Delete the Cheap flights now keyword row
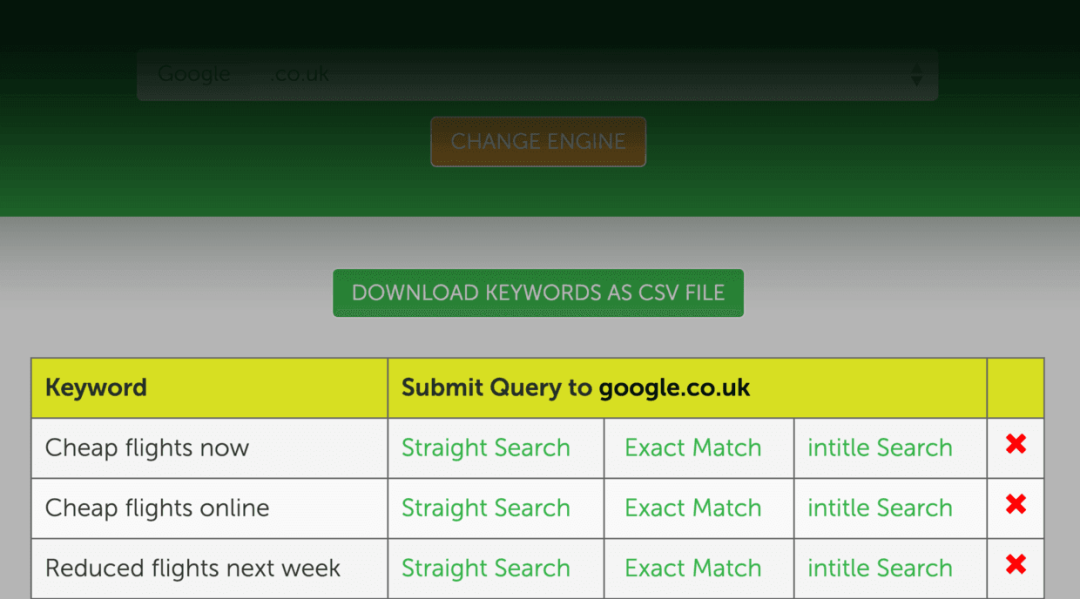Viewport: 1080px width, 599px height. 1016,444
